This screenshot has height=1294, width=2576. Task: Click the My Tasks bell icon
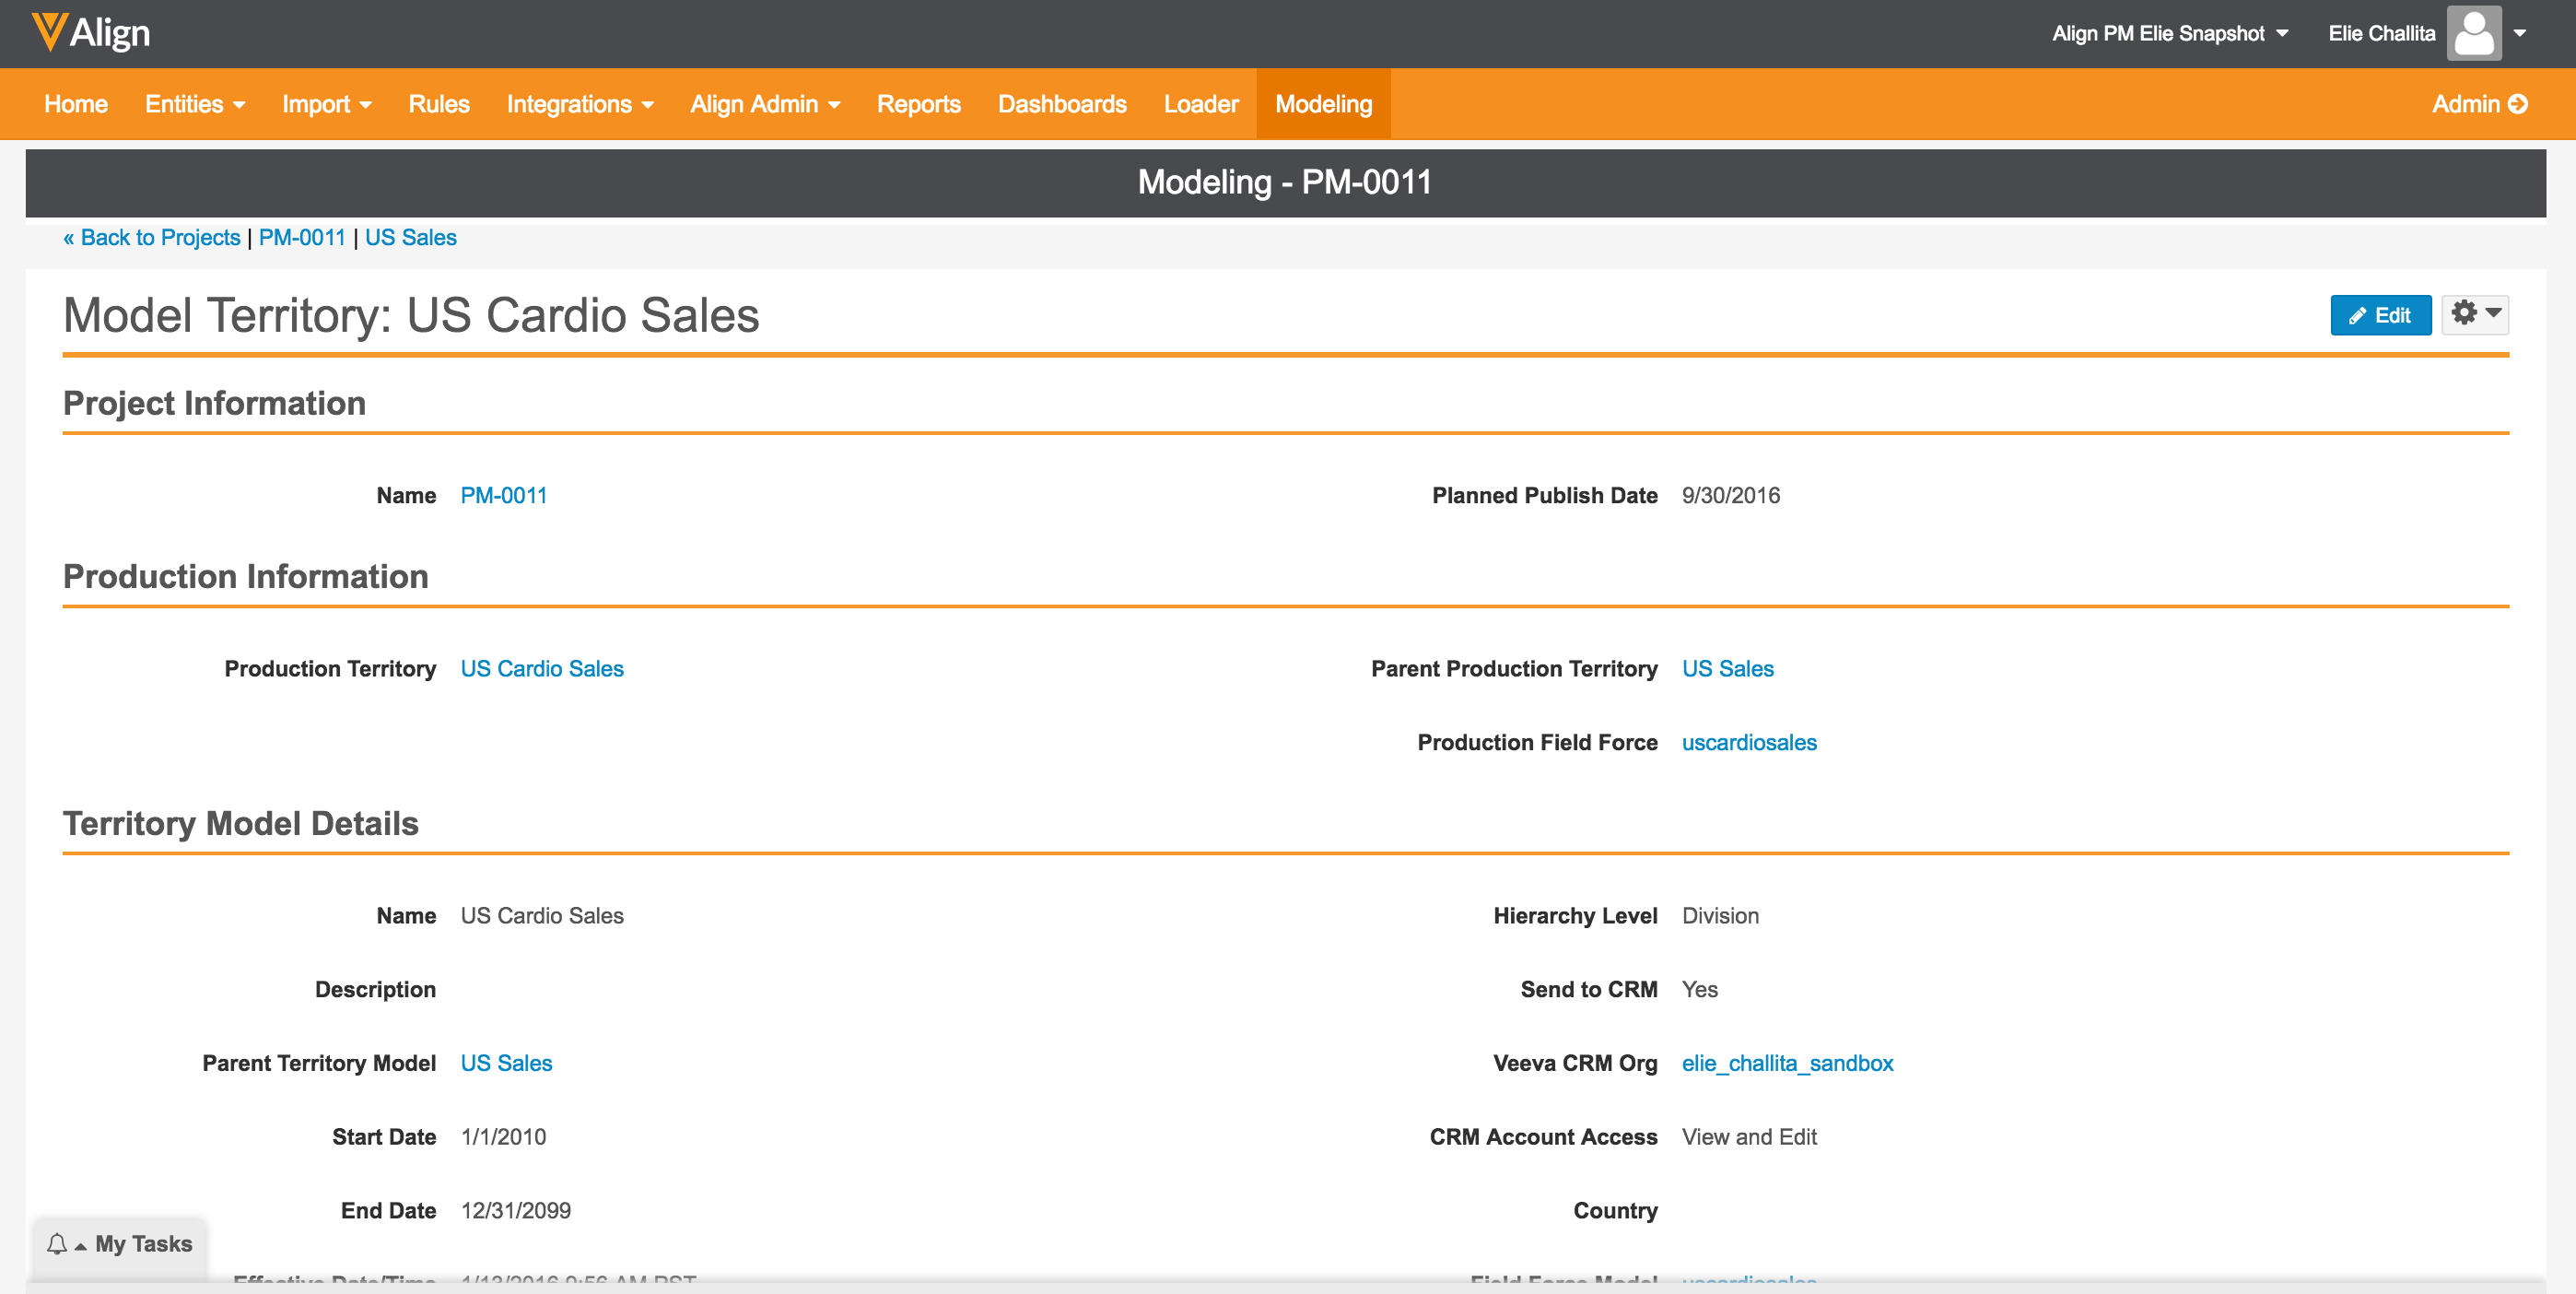click(x=57, y=1244)
